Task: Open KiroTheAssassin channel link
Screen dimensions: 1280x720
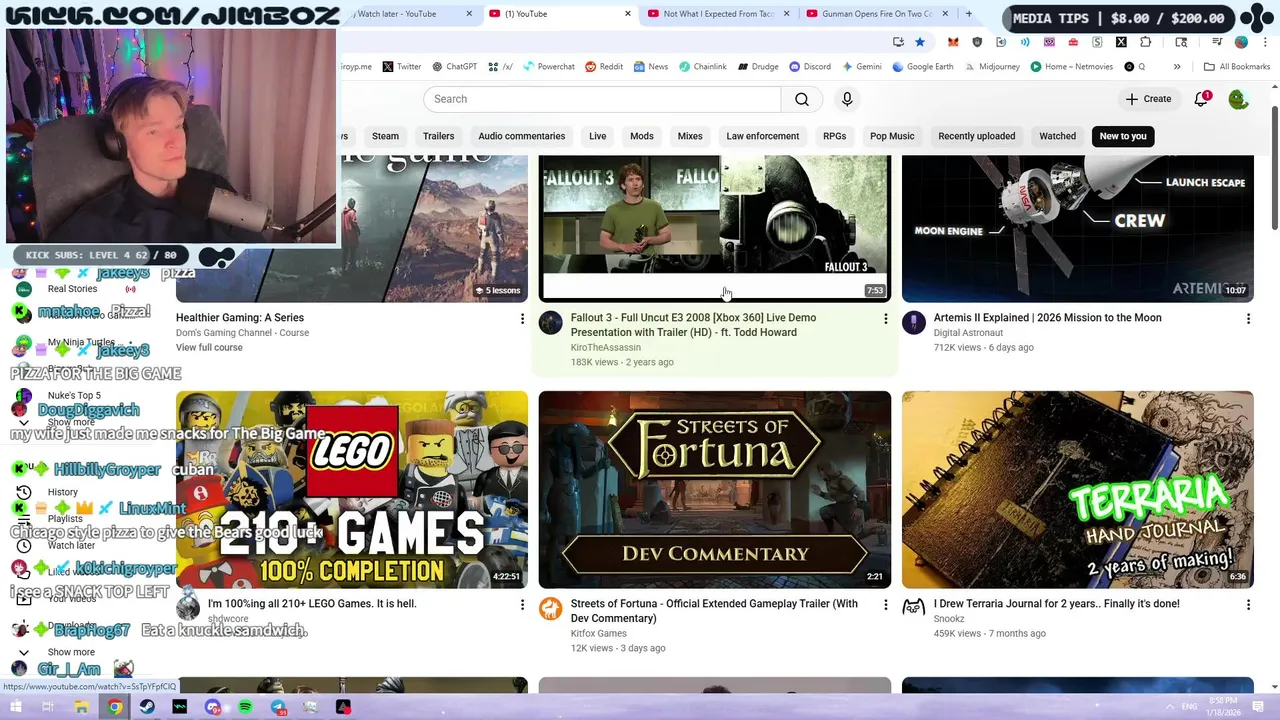Action: click(x=605, y=347)
